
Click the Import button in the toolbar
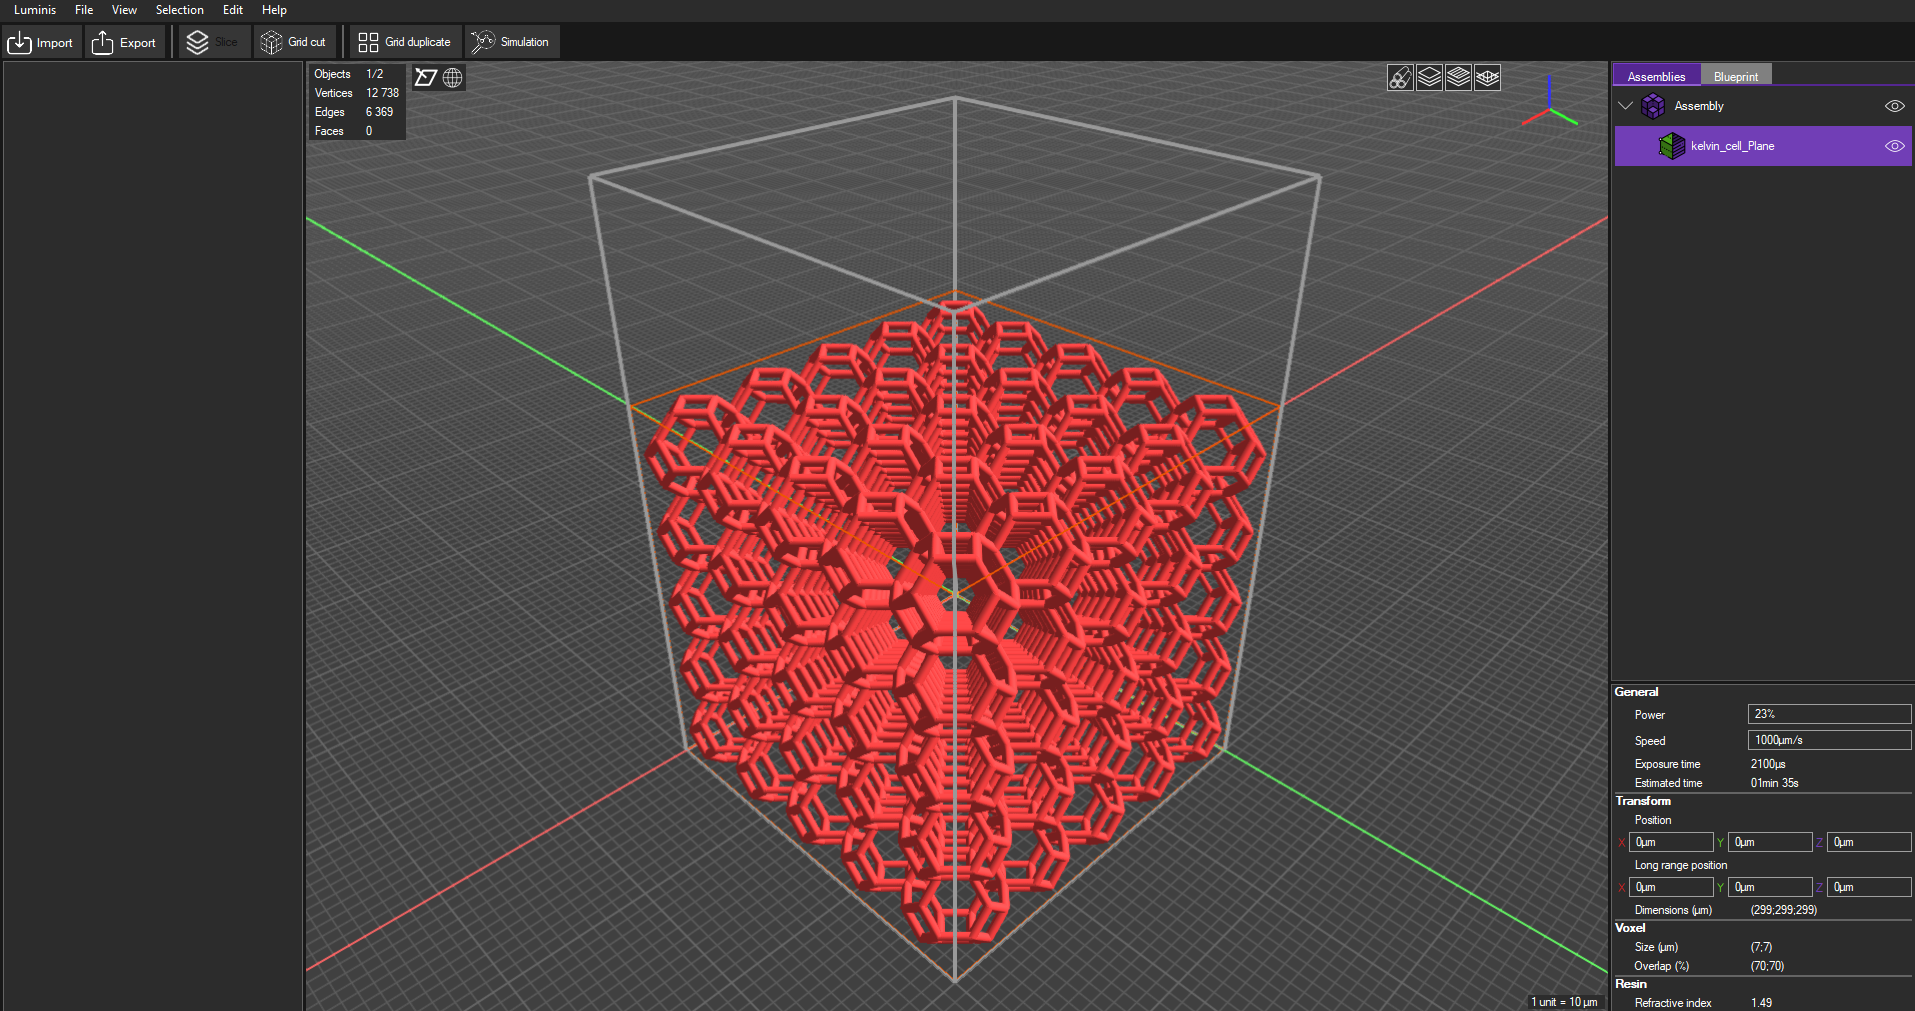coord(41,42)
